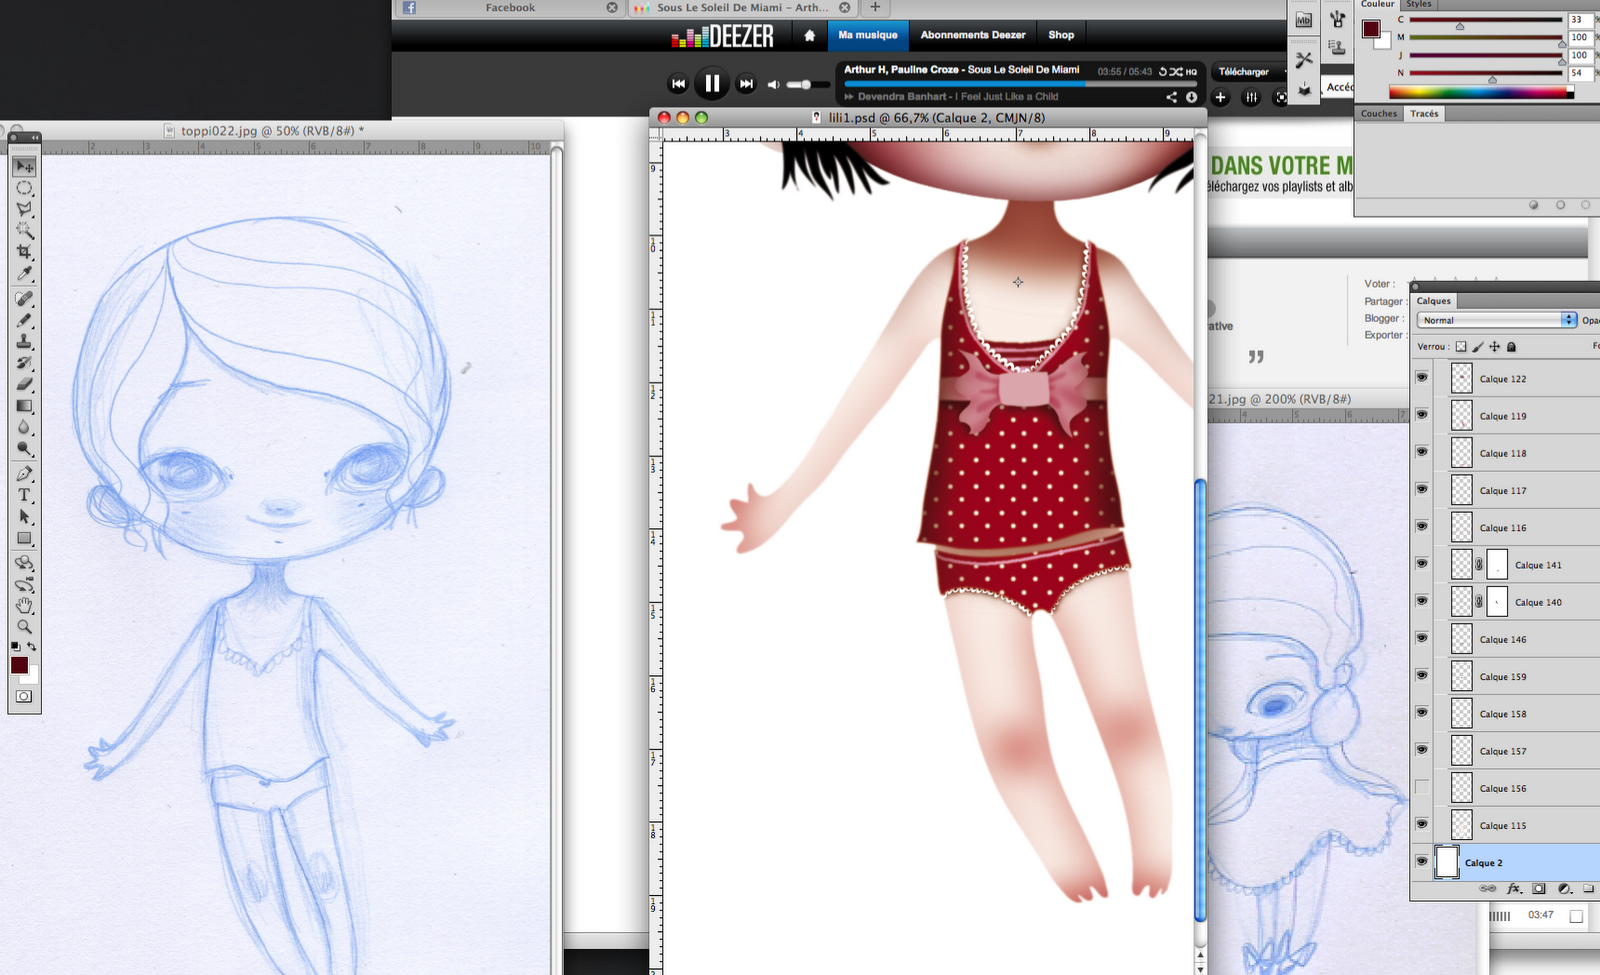Lock all with the padlock icon
The height and width of the screenshot is (975, 1600).
pos(1512,347)
